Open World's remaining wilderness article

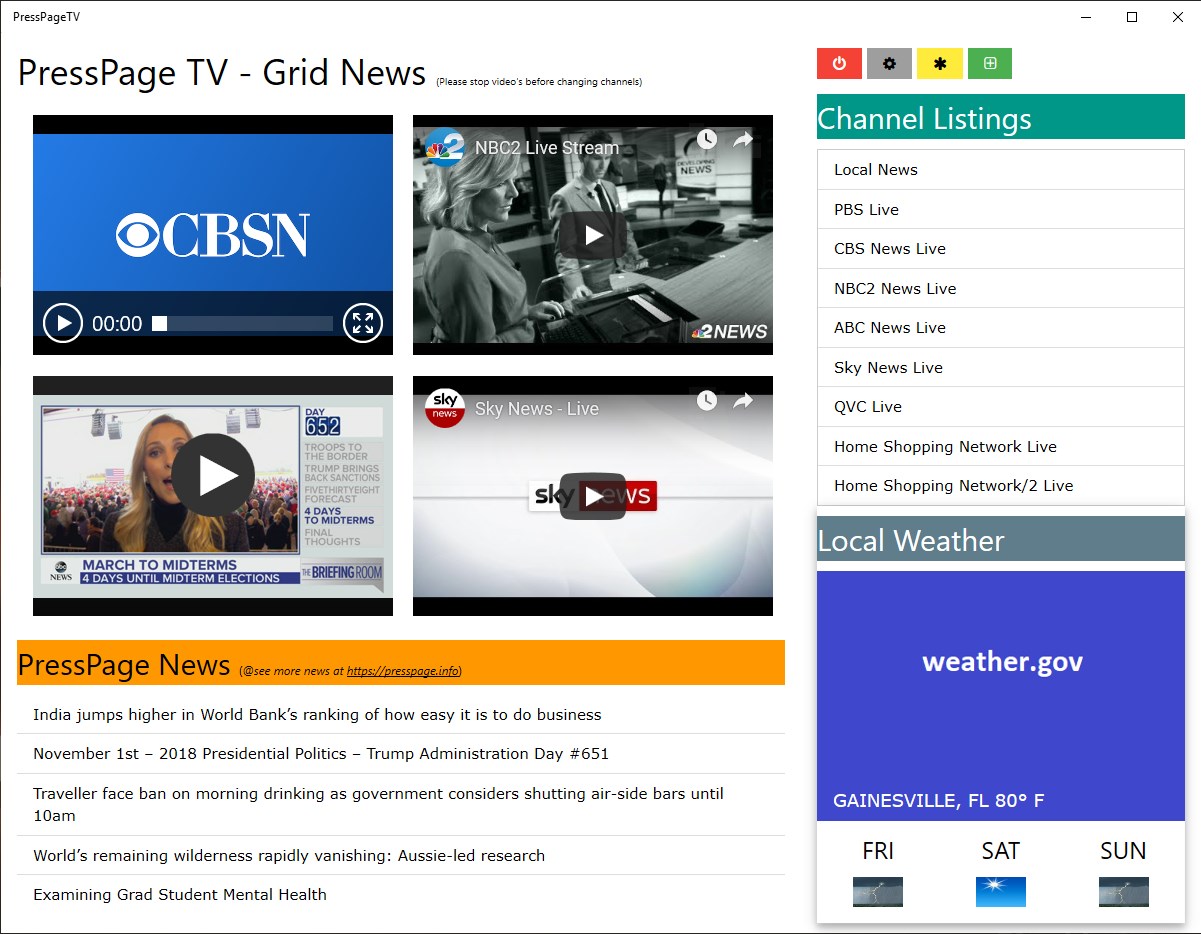pyautogui.click(x=401, y=856)
